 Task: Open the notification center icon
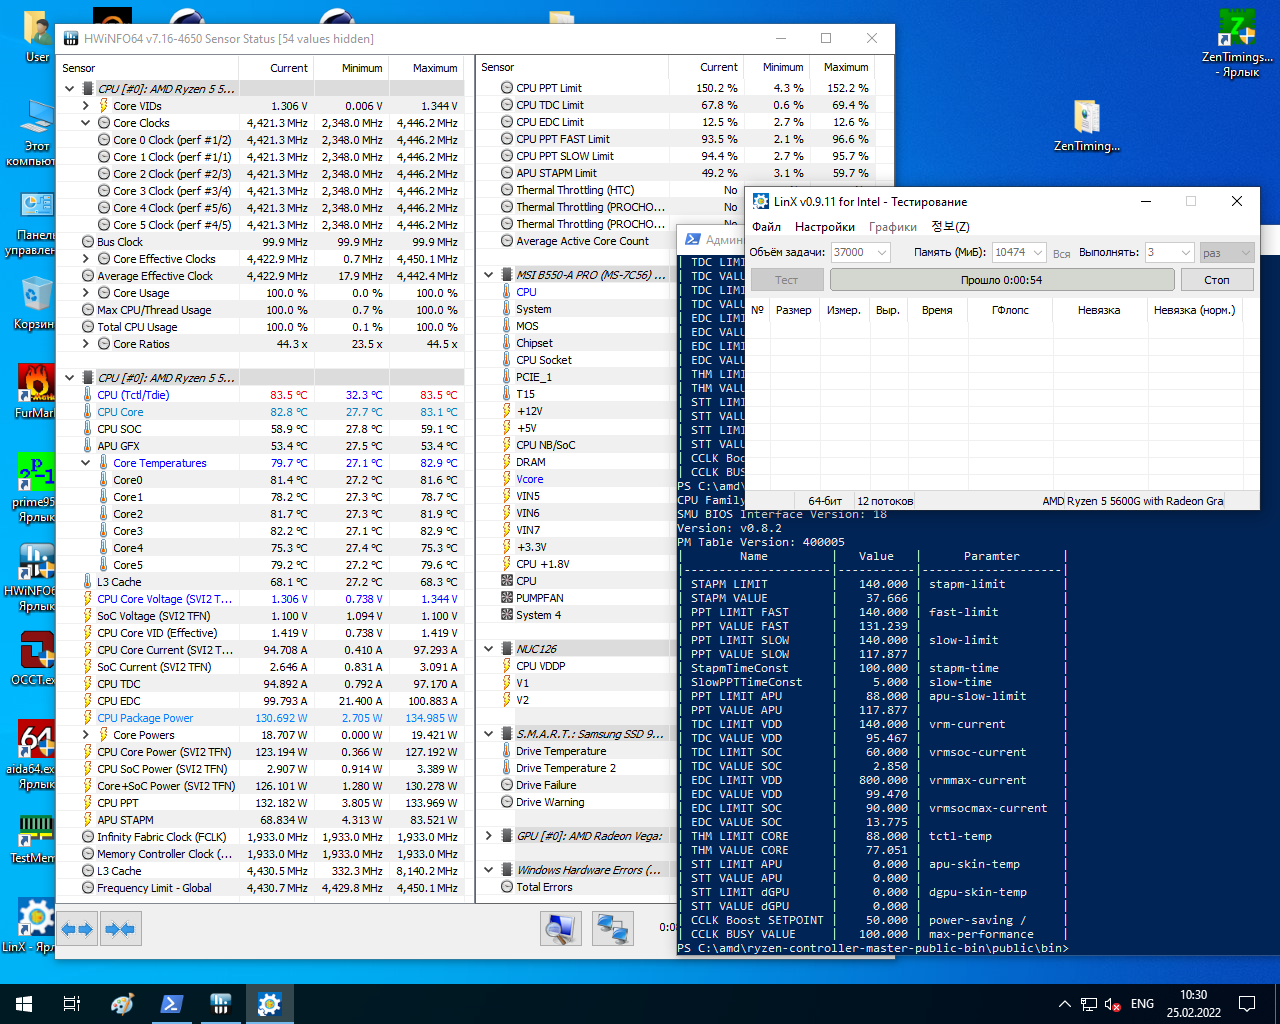coord(1247,1004)
